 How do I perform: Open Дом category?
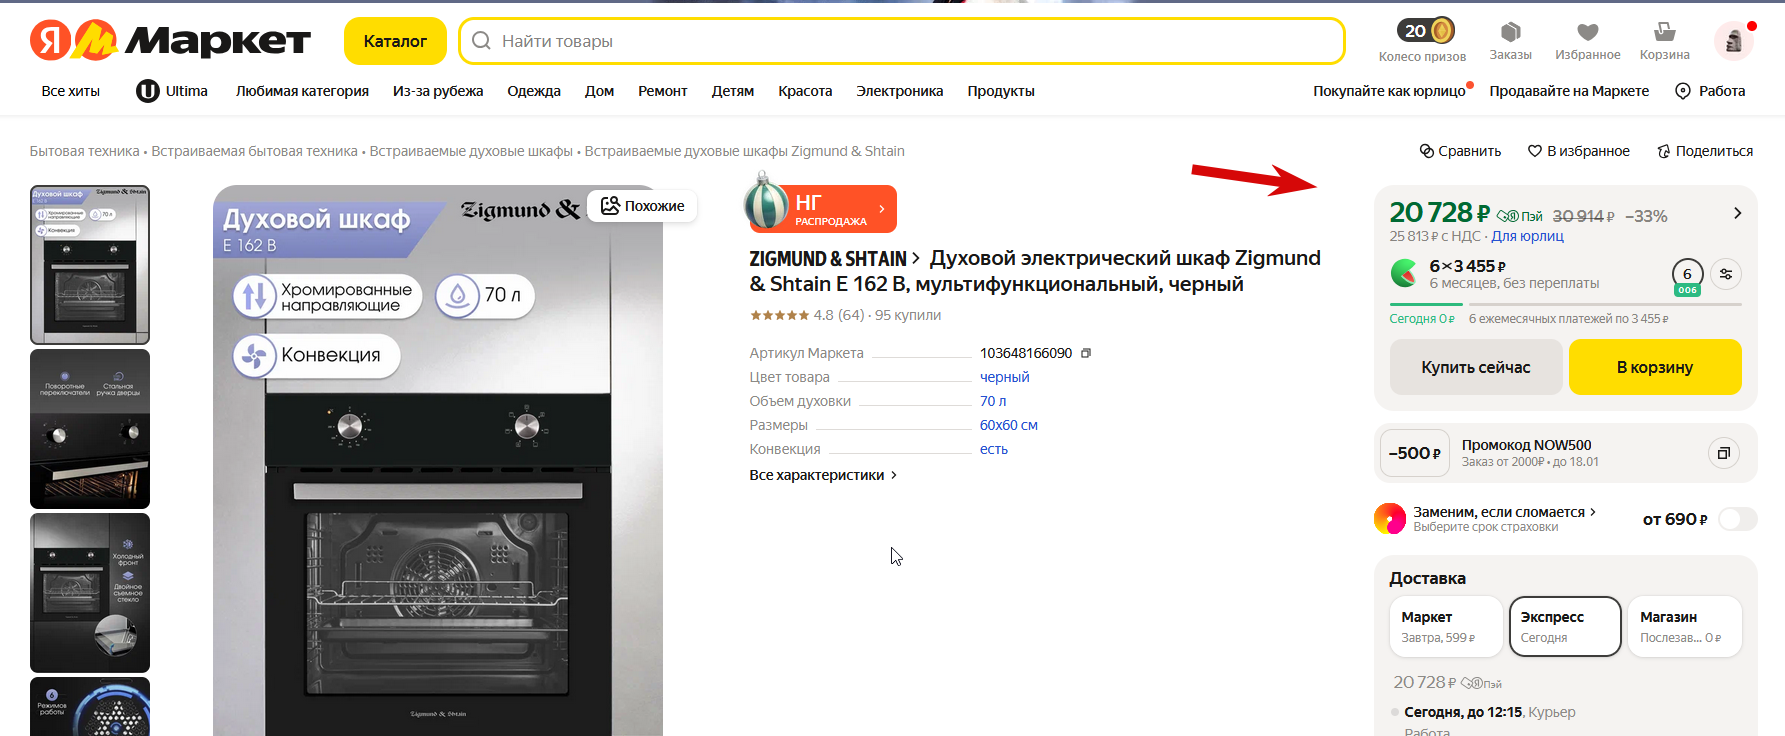[600, 91]
